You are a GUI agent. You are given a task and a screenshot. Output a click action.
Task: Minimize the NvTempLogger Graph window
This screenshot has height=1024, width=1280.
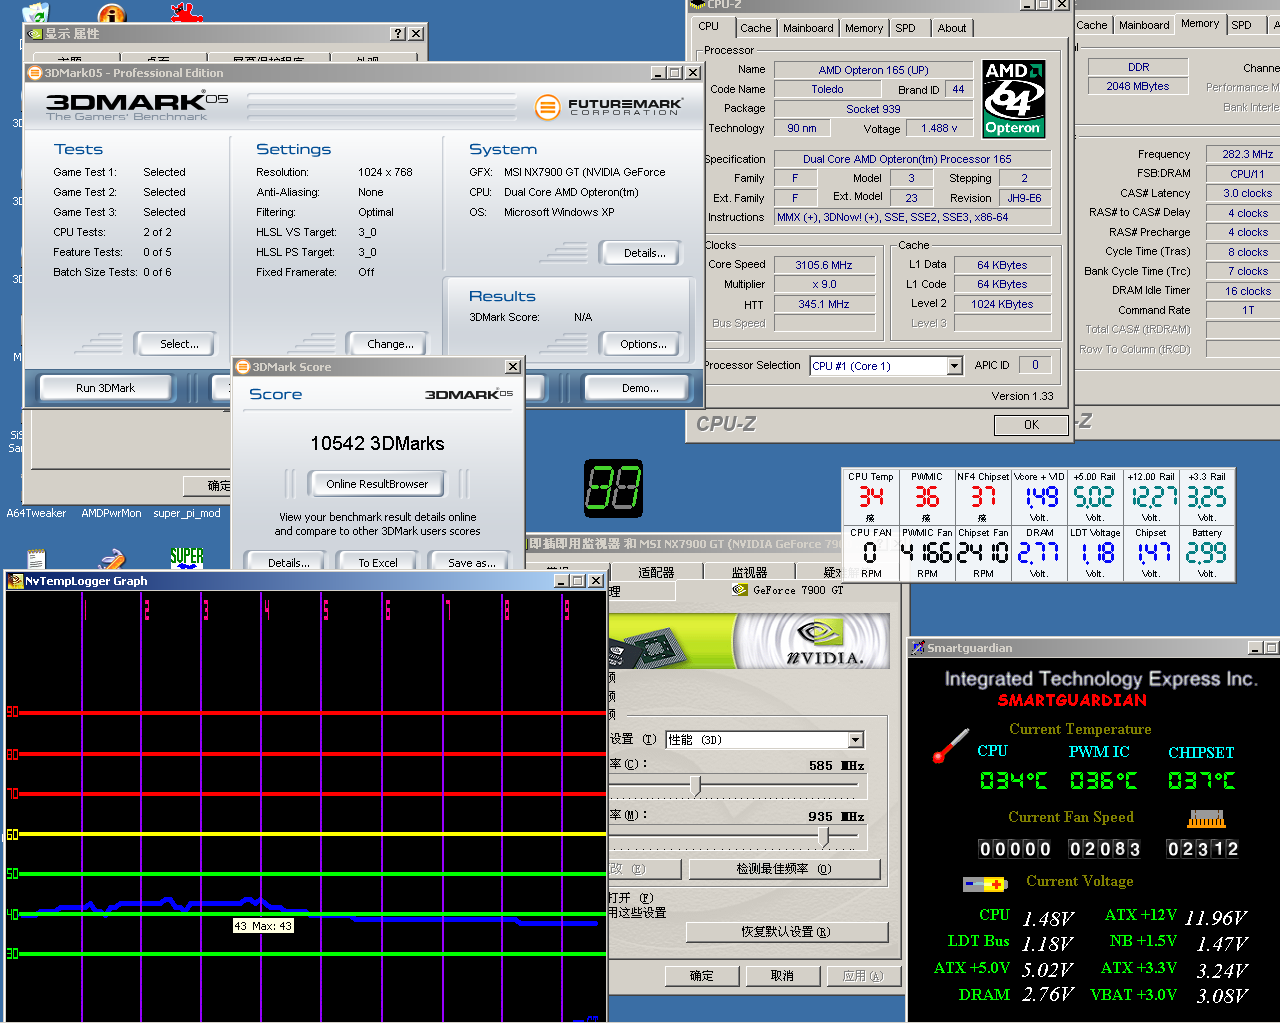[x=560, y=581]
